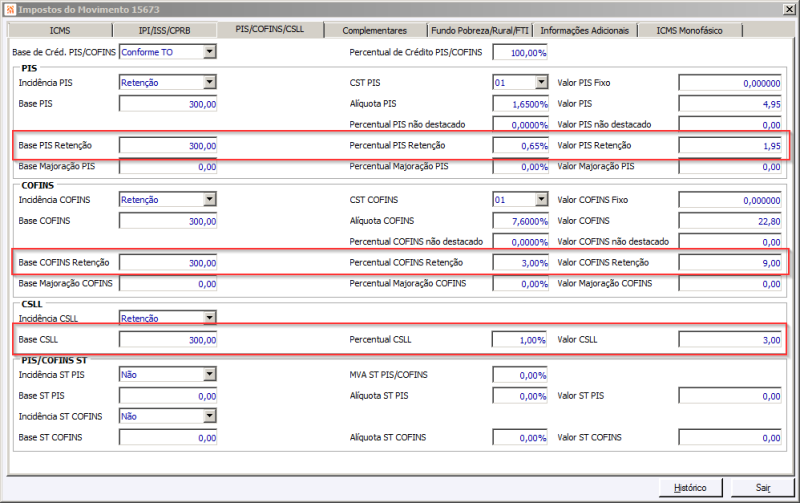800x503 pixels.
Task: Select the PIS/COFINS/CSLL tab
Action: (270, 29)
